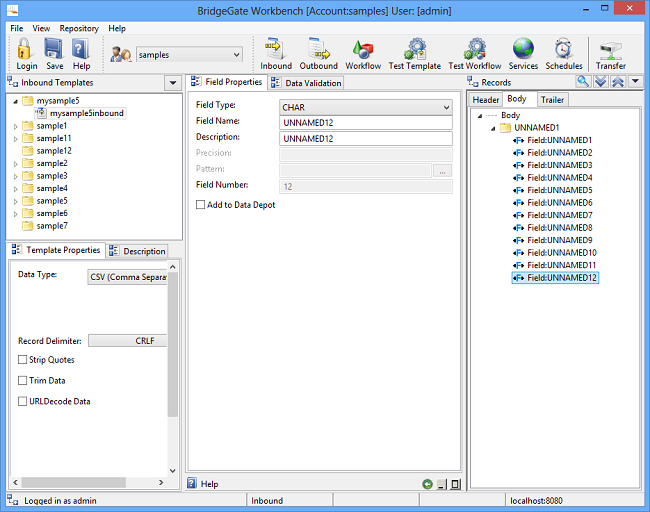Select the sample12 folder
This screenshot has width=650, height=512.
(47, 151)
